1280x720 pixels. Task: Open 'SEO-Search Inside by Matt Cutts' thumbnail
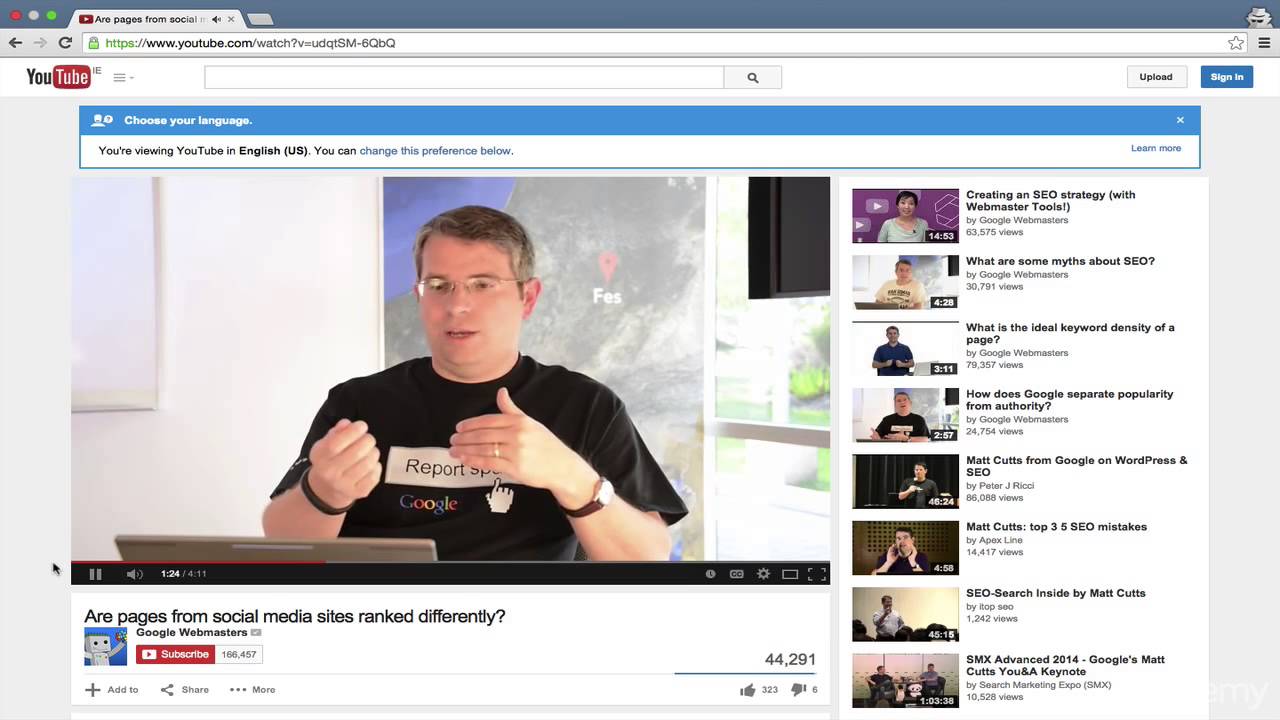(x=905, y=614)
